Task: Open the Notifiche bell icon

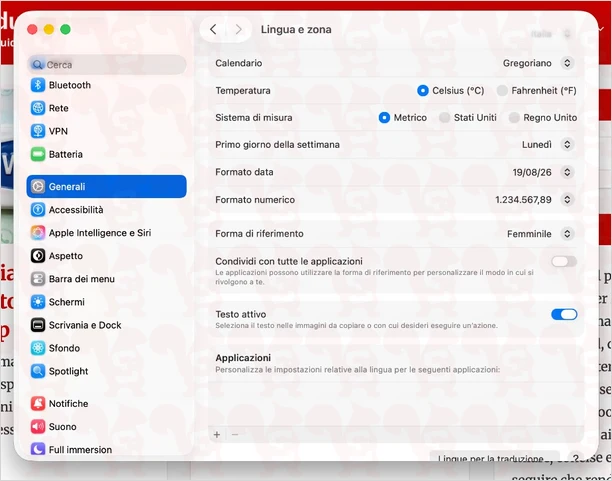Action: pos(38,403)
